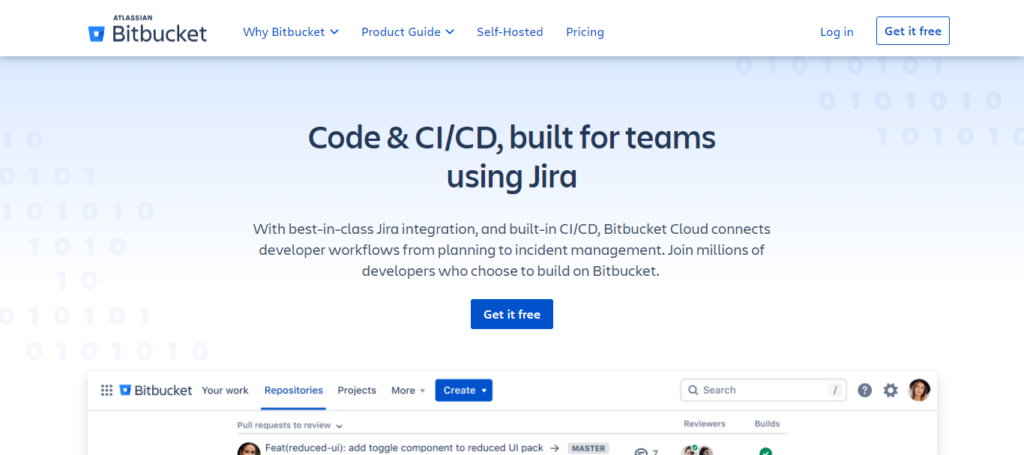Switch to the Repositories tab
Screen dimensions: 1024x455
pos(293,390)
